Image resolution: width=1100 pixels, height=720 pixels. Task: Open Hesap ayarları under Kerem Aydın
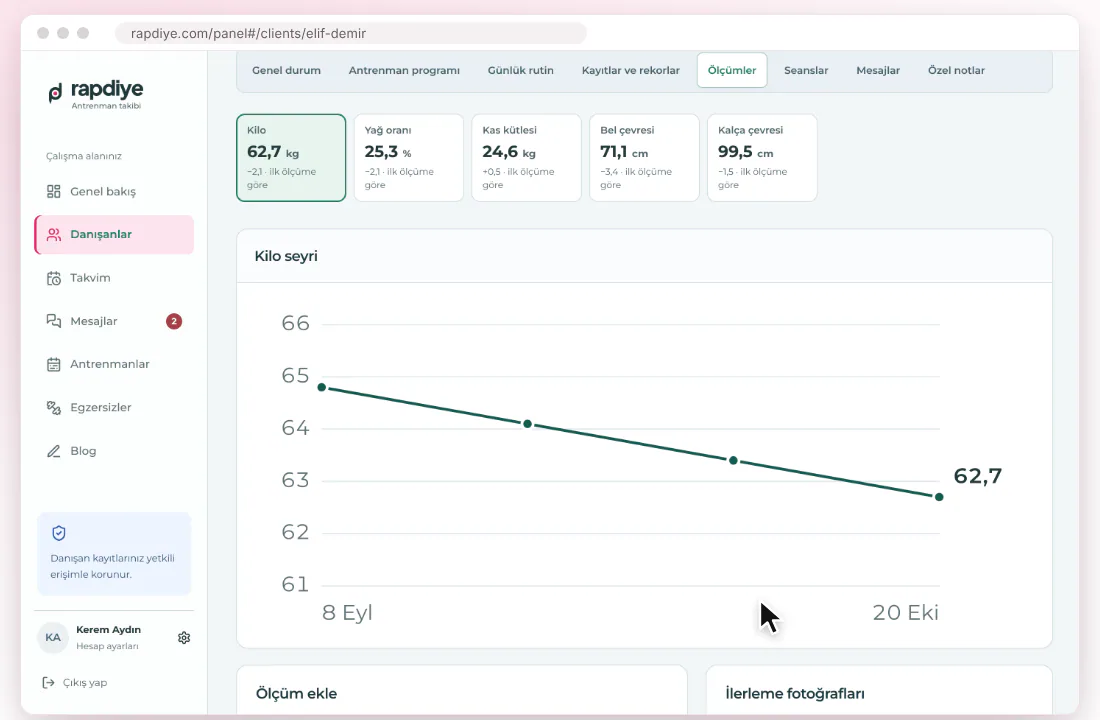click(x=107, y=646)
